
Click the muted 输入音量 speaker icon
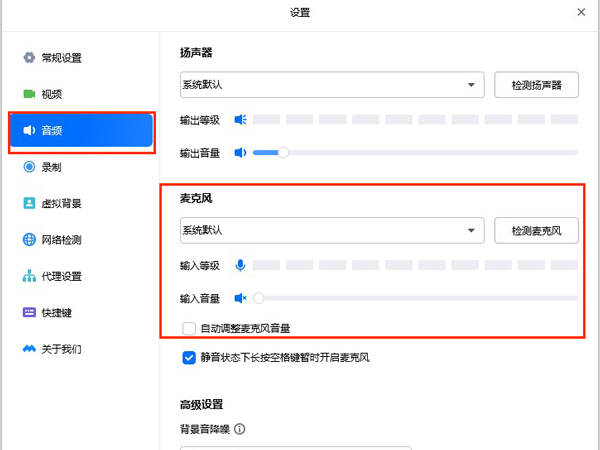pos(240,298)
